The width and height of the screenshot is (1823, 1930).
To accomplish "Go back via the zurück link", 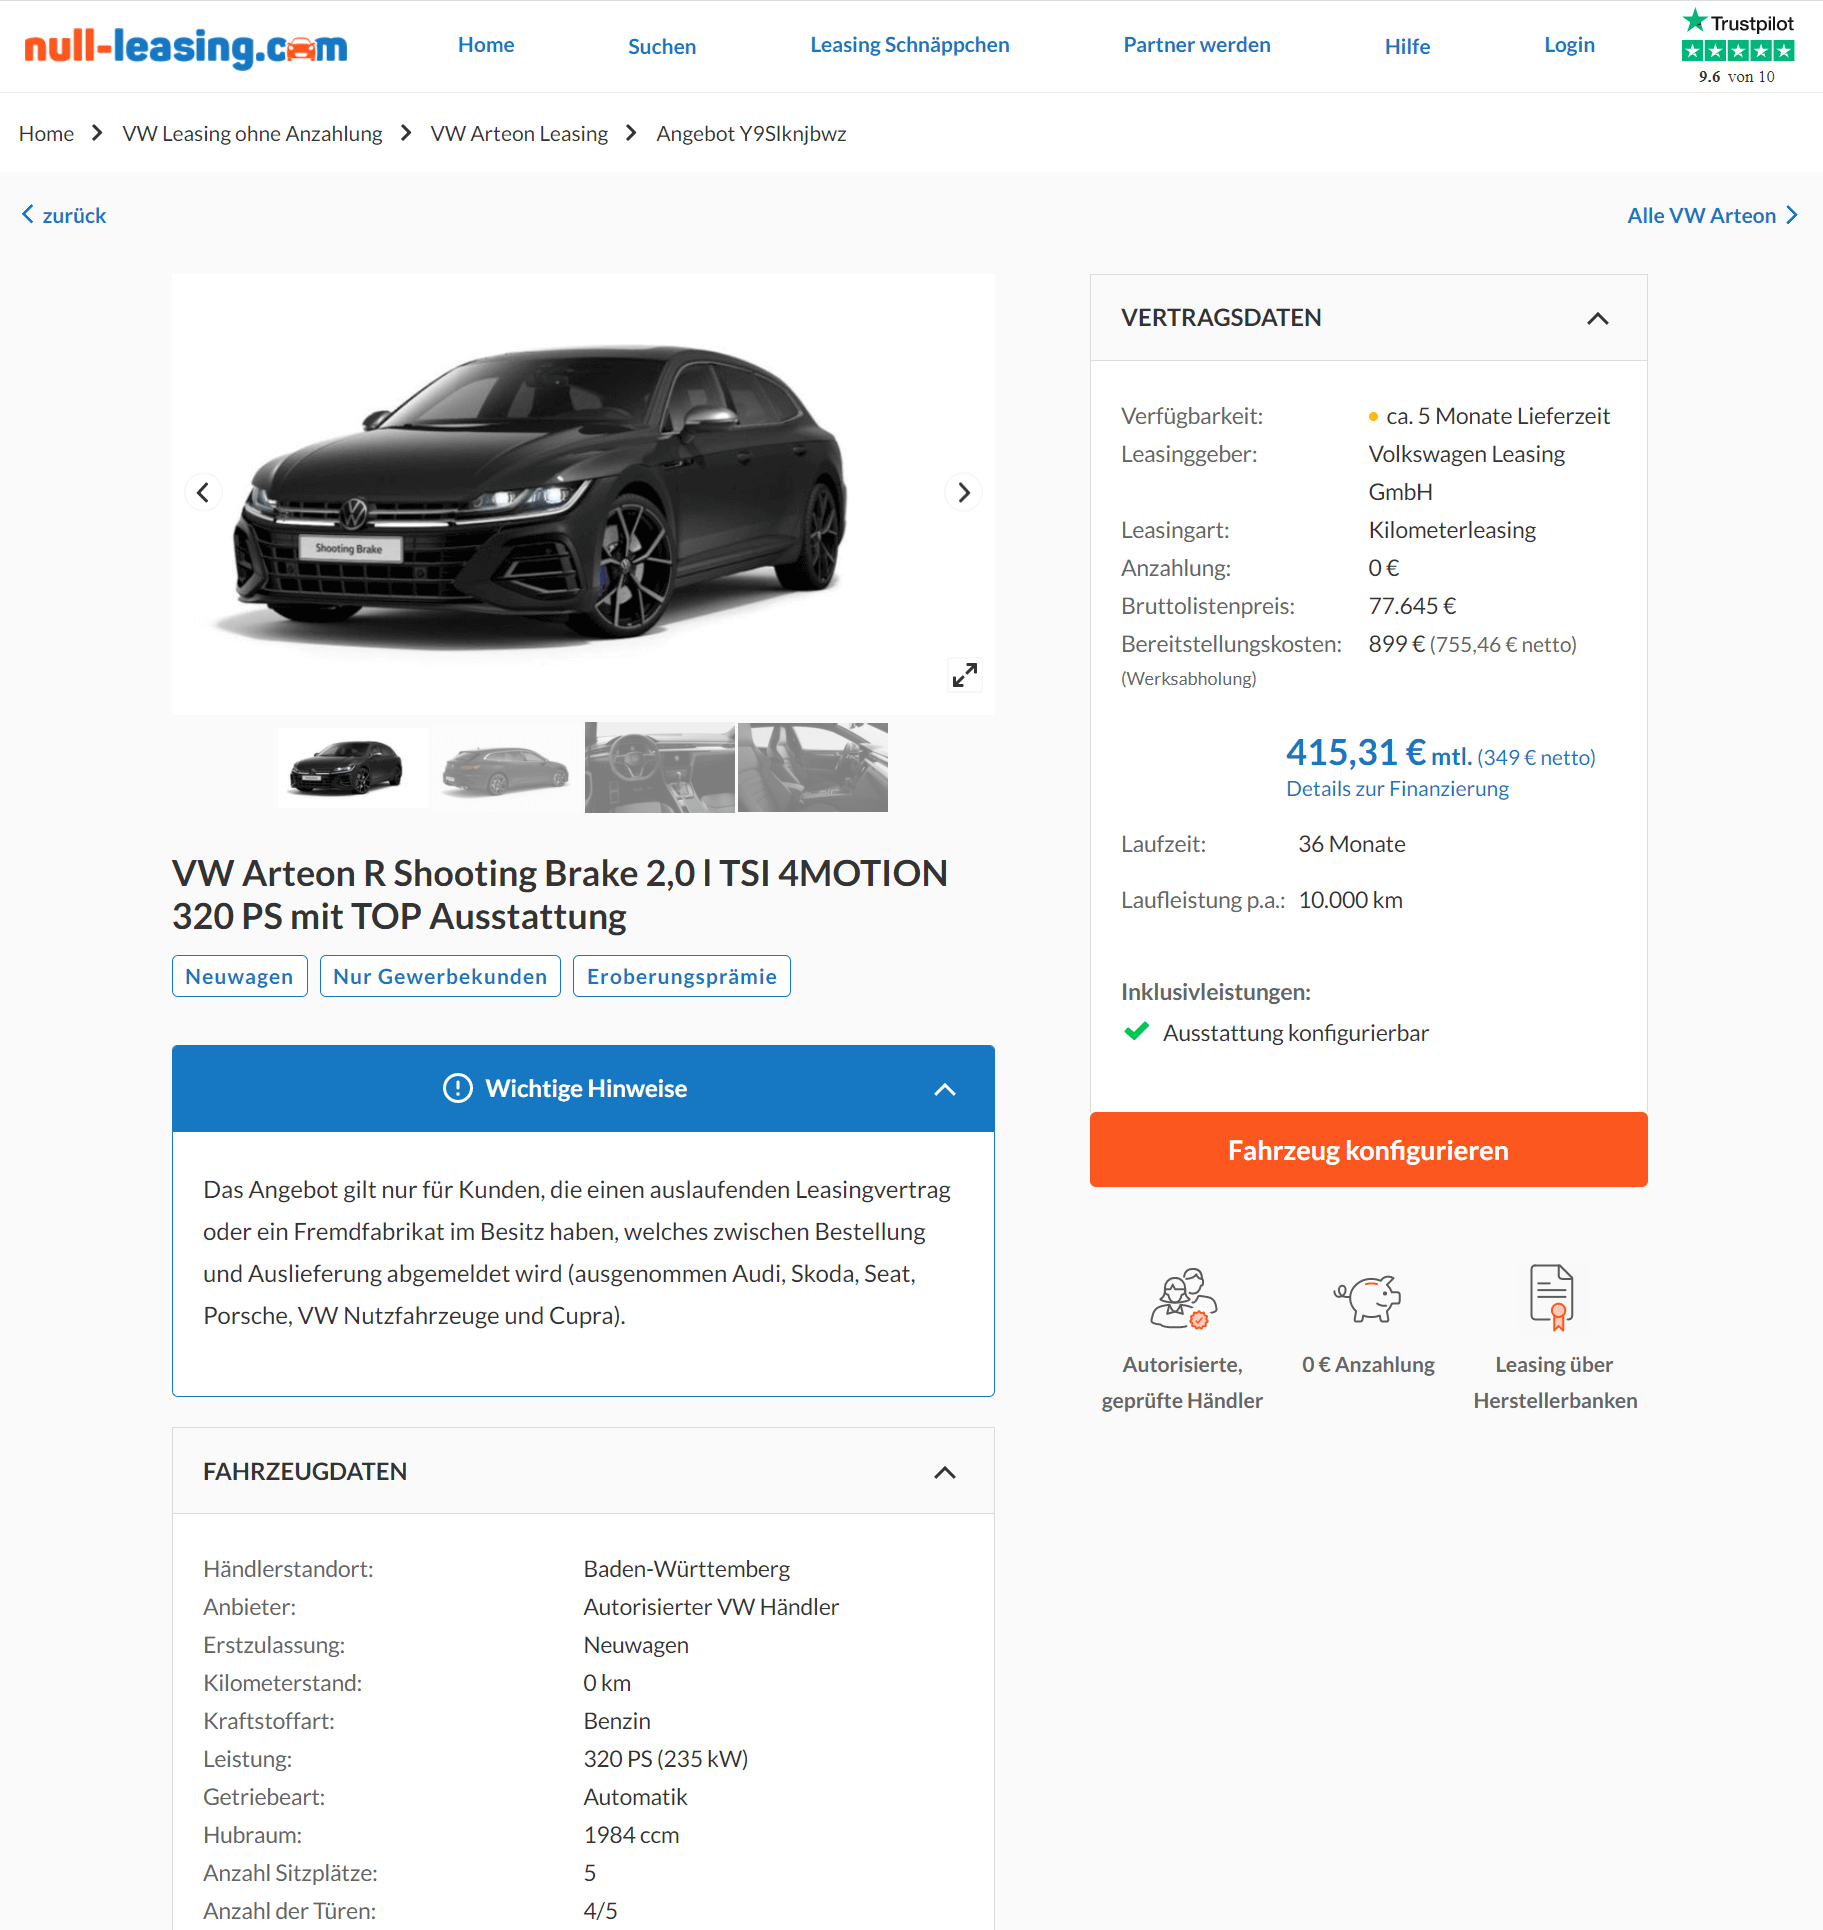I will 64,215.
